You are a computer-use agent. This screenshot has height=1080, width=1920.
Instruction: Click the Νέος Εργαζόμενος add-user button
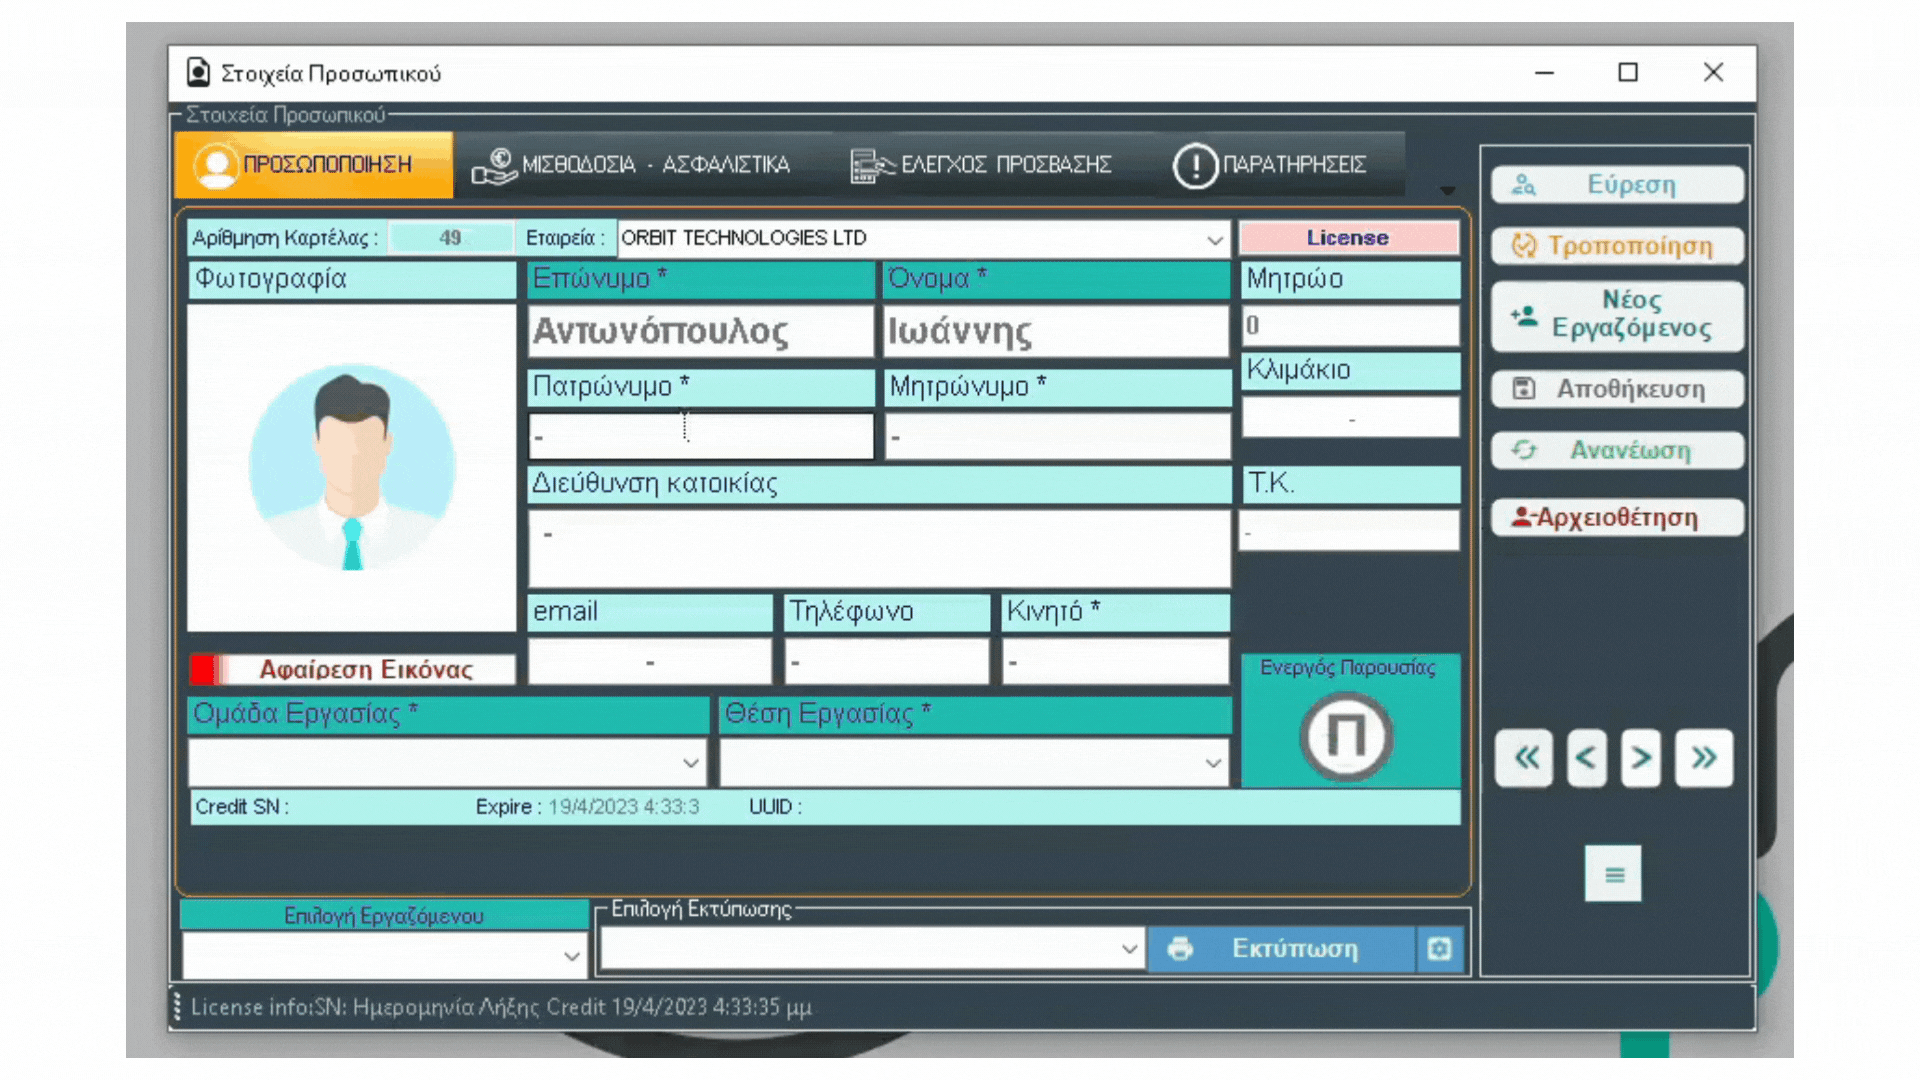pyautogui.click(x=1617, y=315)
